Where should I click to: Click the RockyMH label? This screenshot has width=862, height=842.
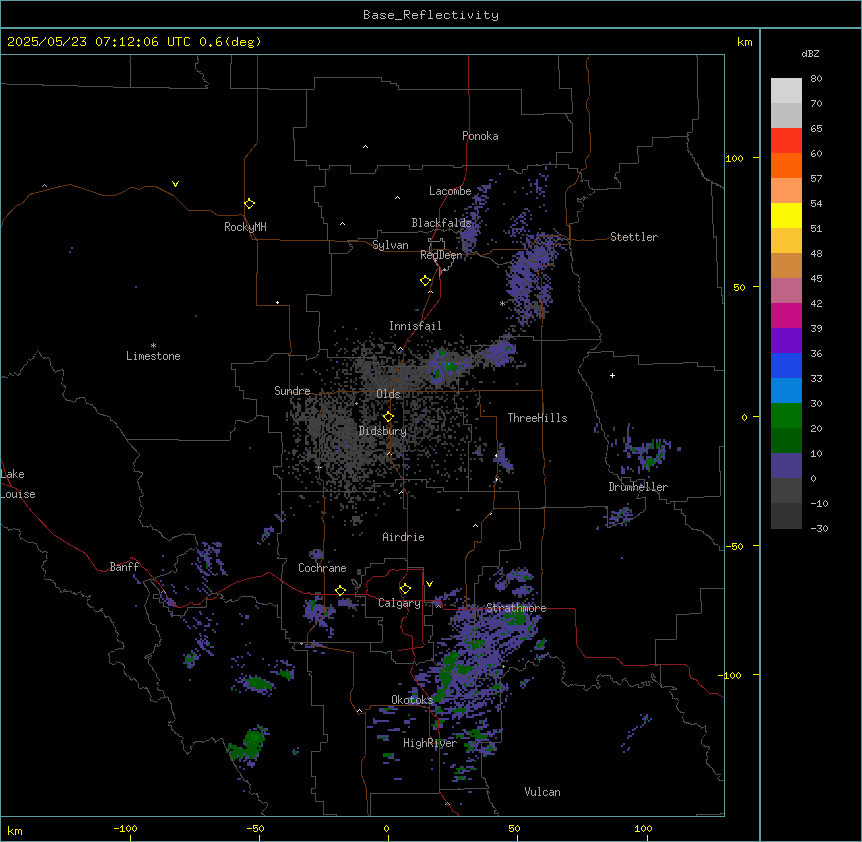pos(245,227)
